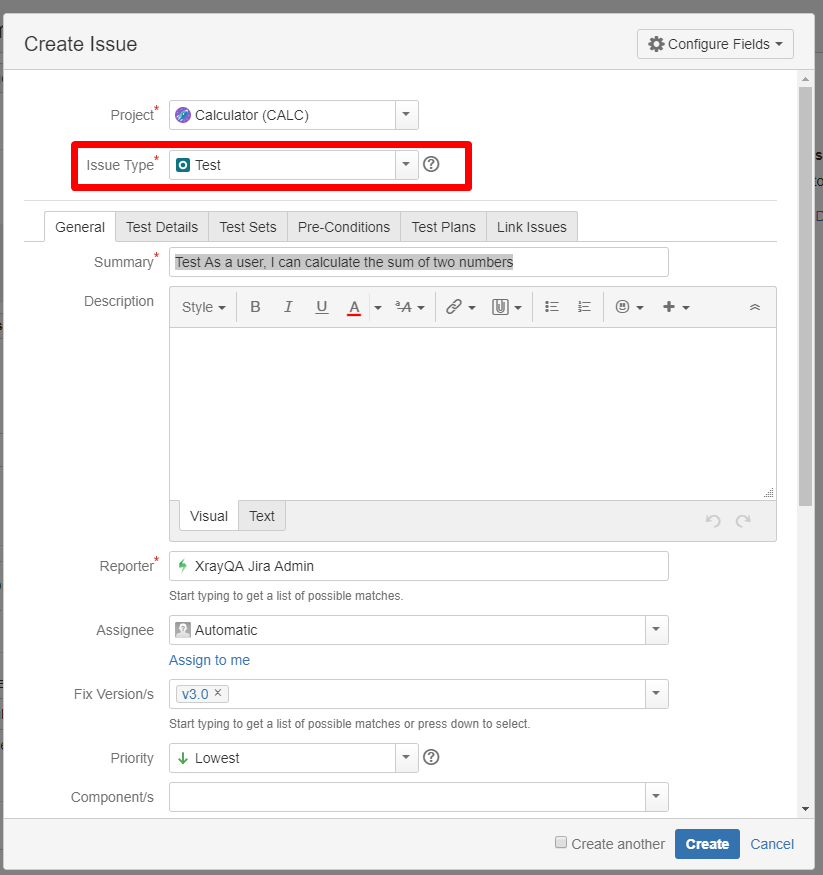
Task: Cancel the Create Issue dialog
Action: (772, 844)
